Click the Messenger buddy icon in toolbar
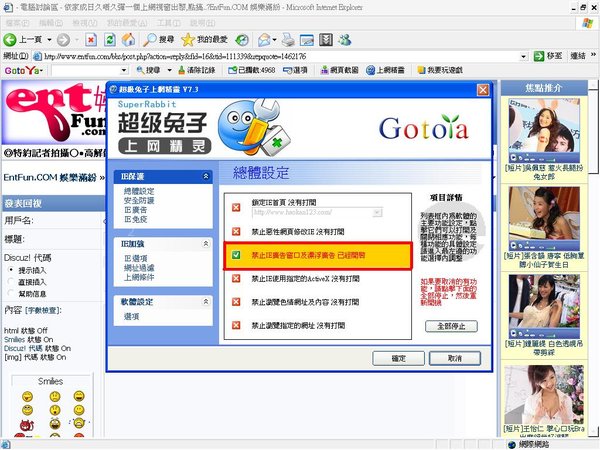Screen dimensions: 600x450 tap(345, 40)
